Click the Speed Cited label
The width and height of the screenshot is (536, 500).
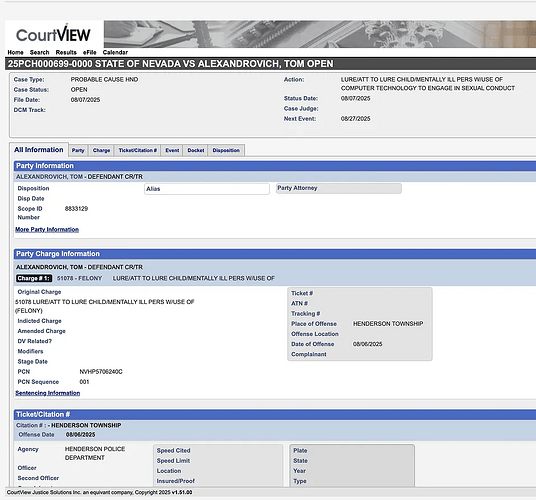tap(173, 450)
